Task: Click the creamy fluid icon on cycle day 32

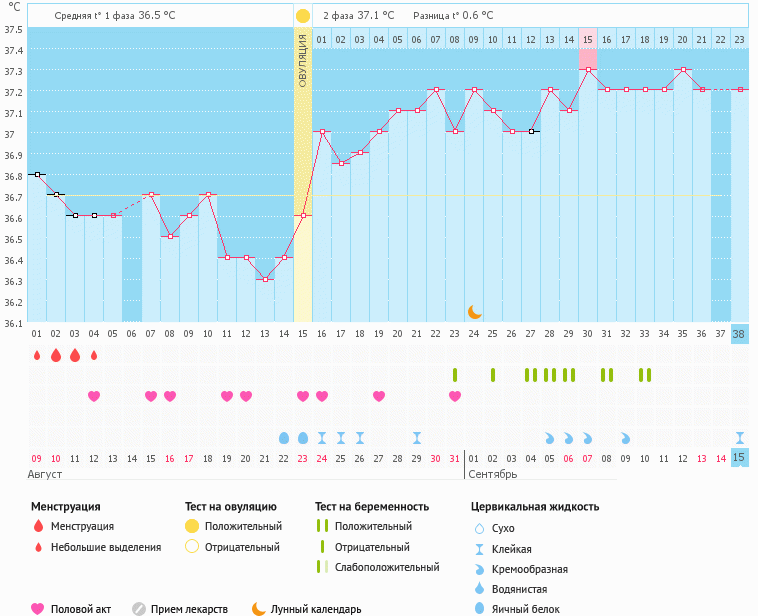Action: point(625,438)
